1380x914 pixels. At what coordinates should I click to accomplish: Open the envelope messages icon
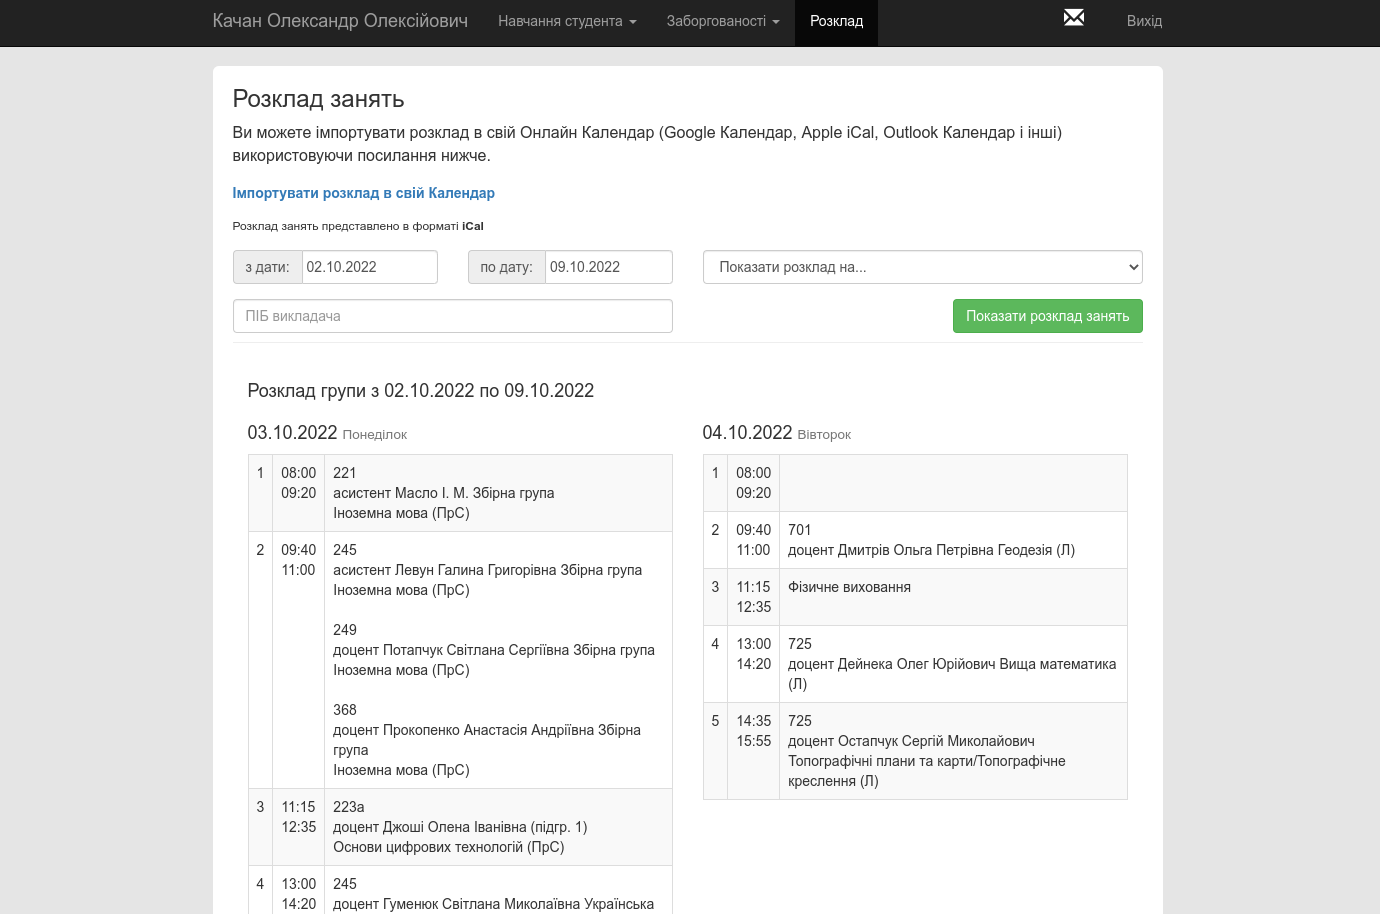tap(1073, 18)
